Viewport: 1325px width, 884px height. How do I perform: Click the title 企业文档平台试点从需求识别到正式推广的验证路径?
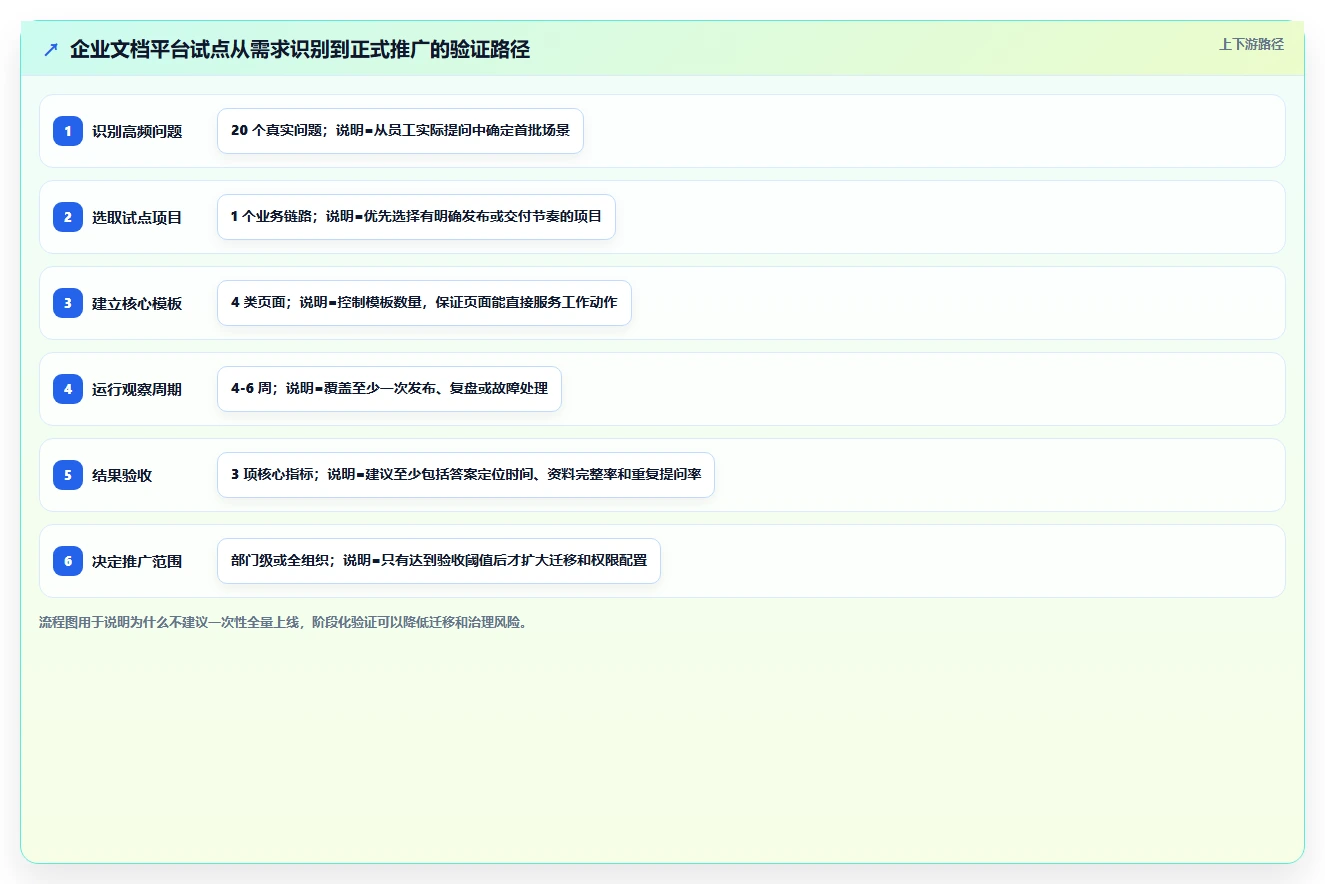pos(299,49)
